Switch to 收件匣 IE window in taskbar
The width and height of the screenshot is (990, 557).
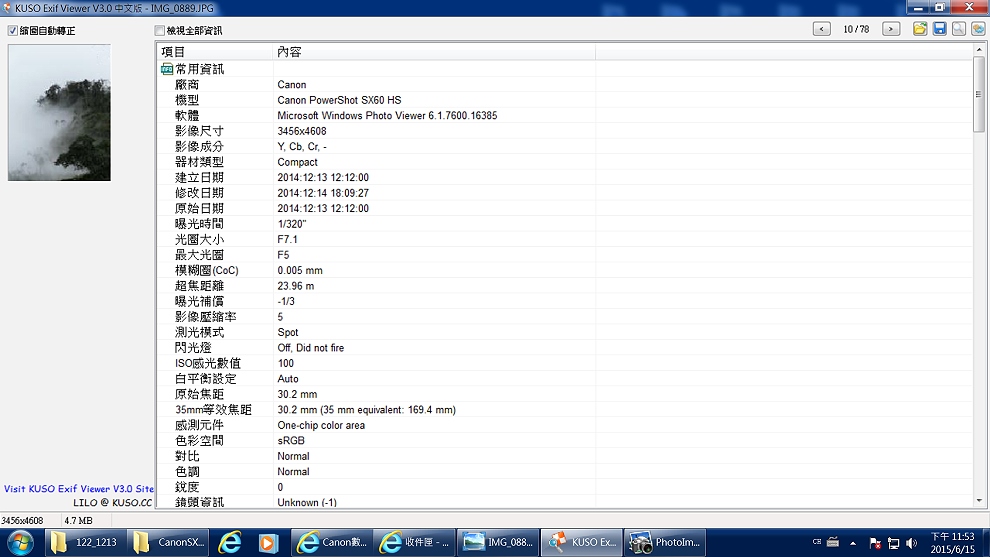pyautogui.click(x=414, y=542)
